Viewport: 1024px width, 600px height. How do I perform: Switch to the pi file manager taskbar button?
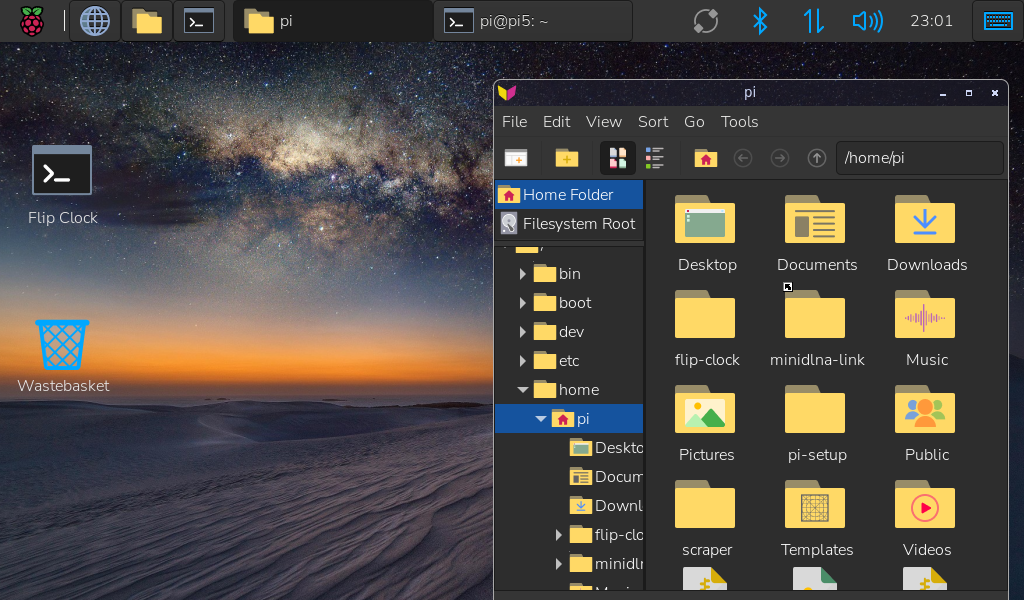coord(333,22)
